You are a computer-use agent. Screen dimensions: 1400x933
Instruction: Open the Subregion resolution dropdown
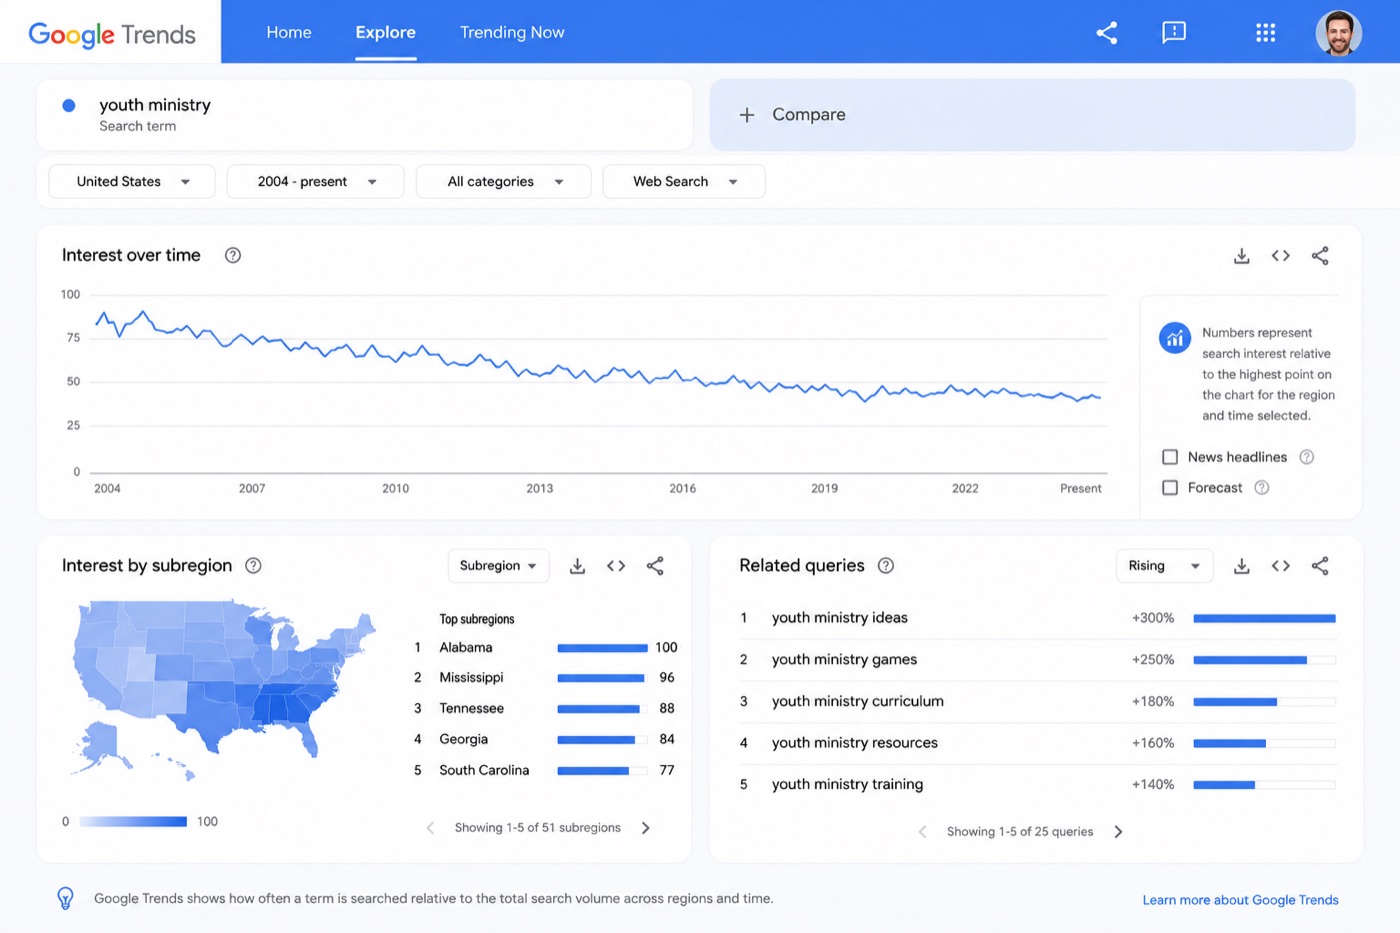498,566
